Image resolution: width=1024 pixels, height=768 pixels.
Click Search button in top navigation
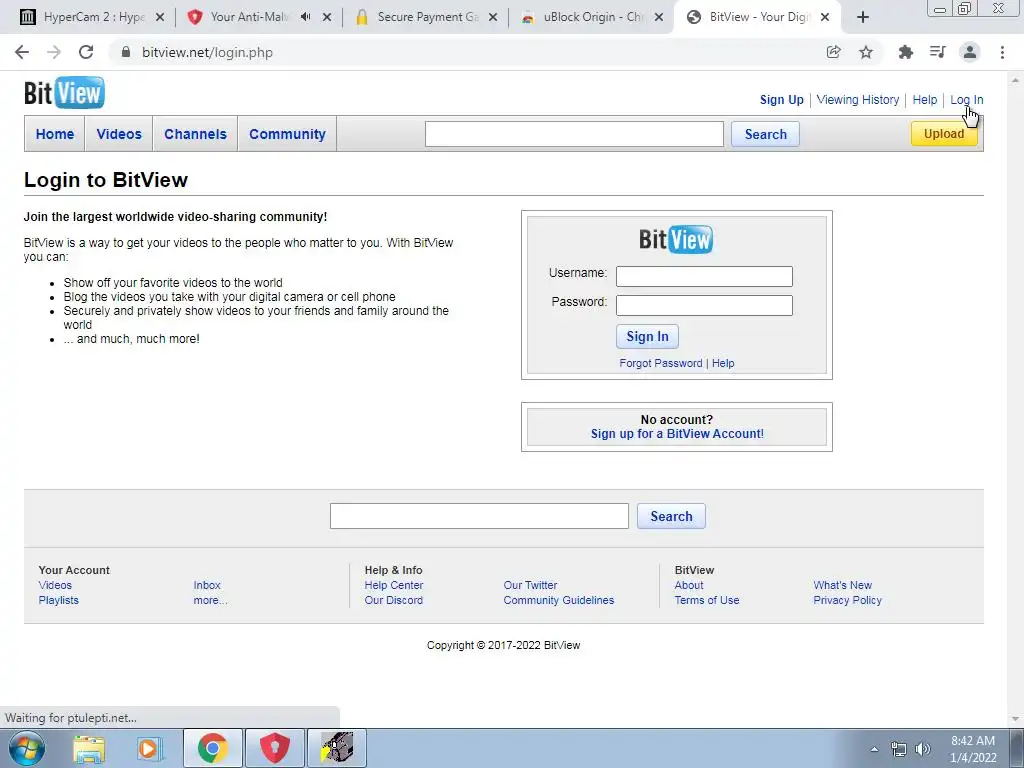pyautogui.click(x=765, y=135)
